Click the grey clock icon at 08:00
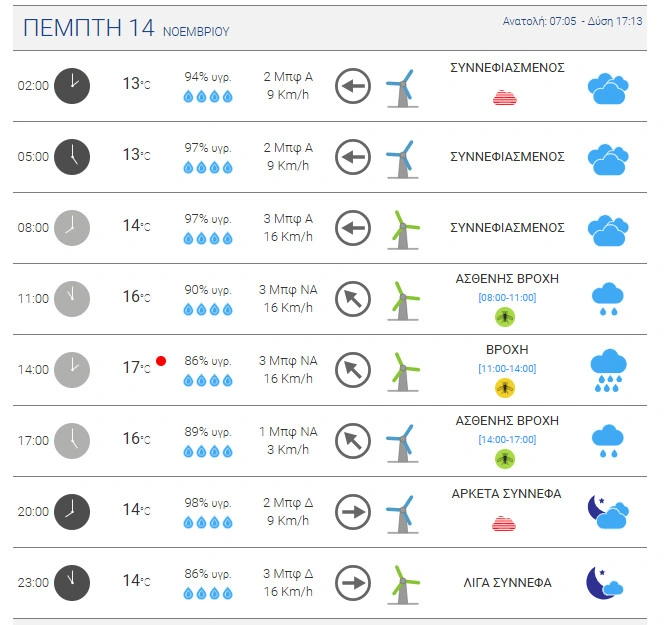 (72, 228)
